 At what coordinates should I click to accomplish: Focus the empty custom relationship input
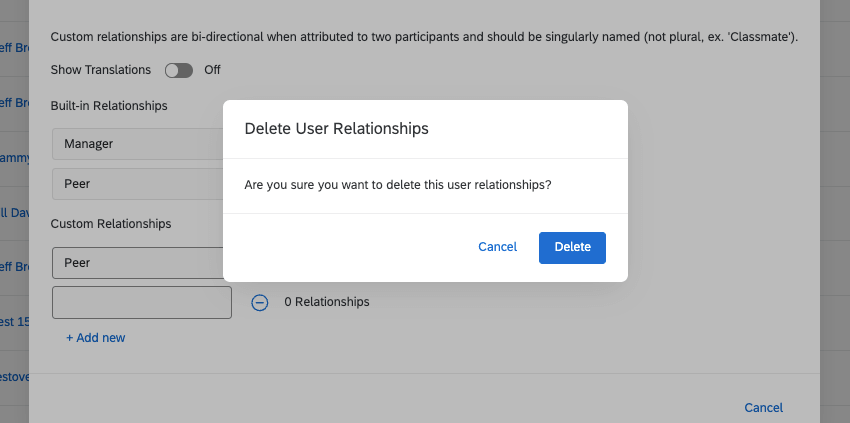tap(142, 302)
